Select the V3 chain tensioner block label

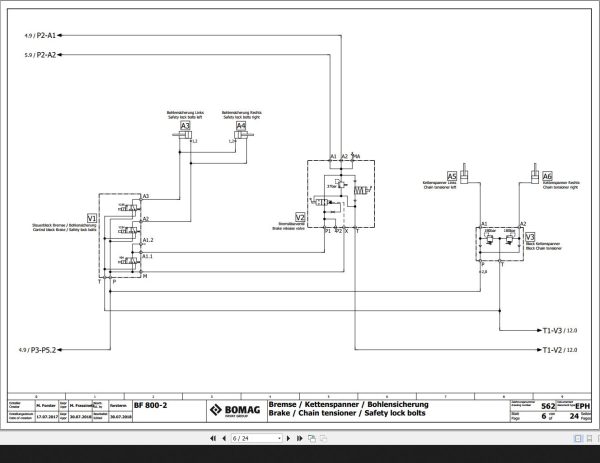[530, 237]
